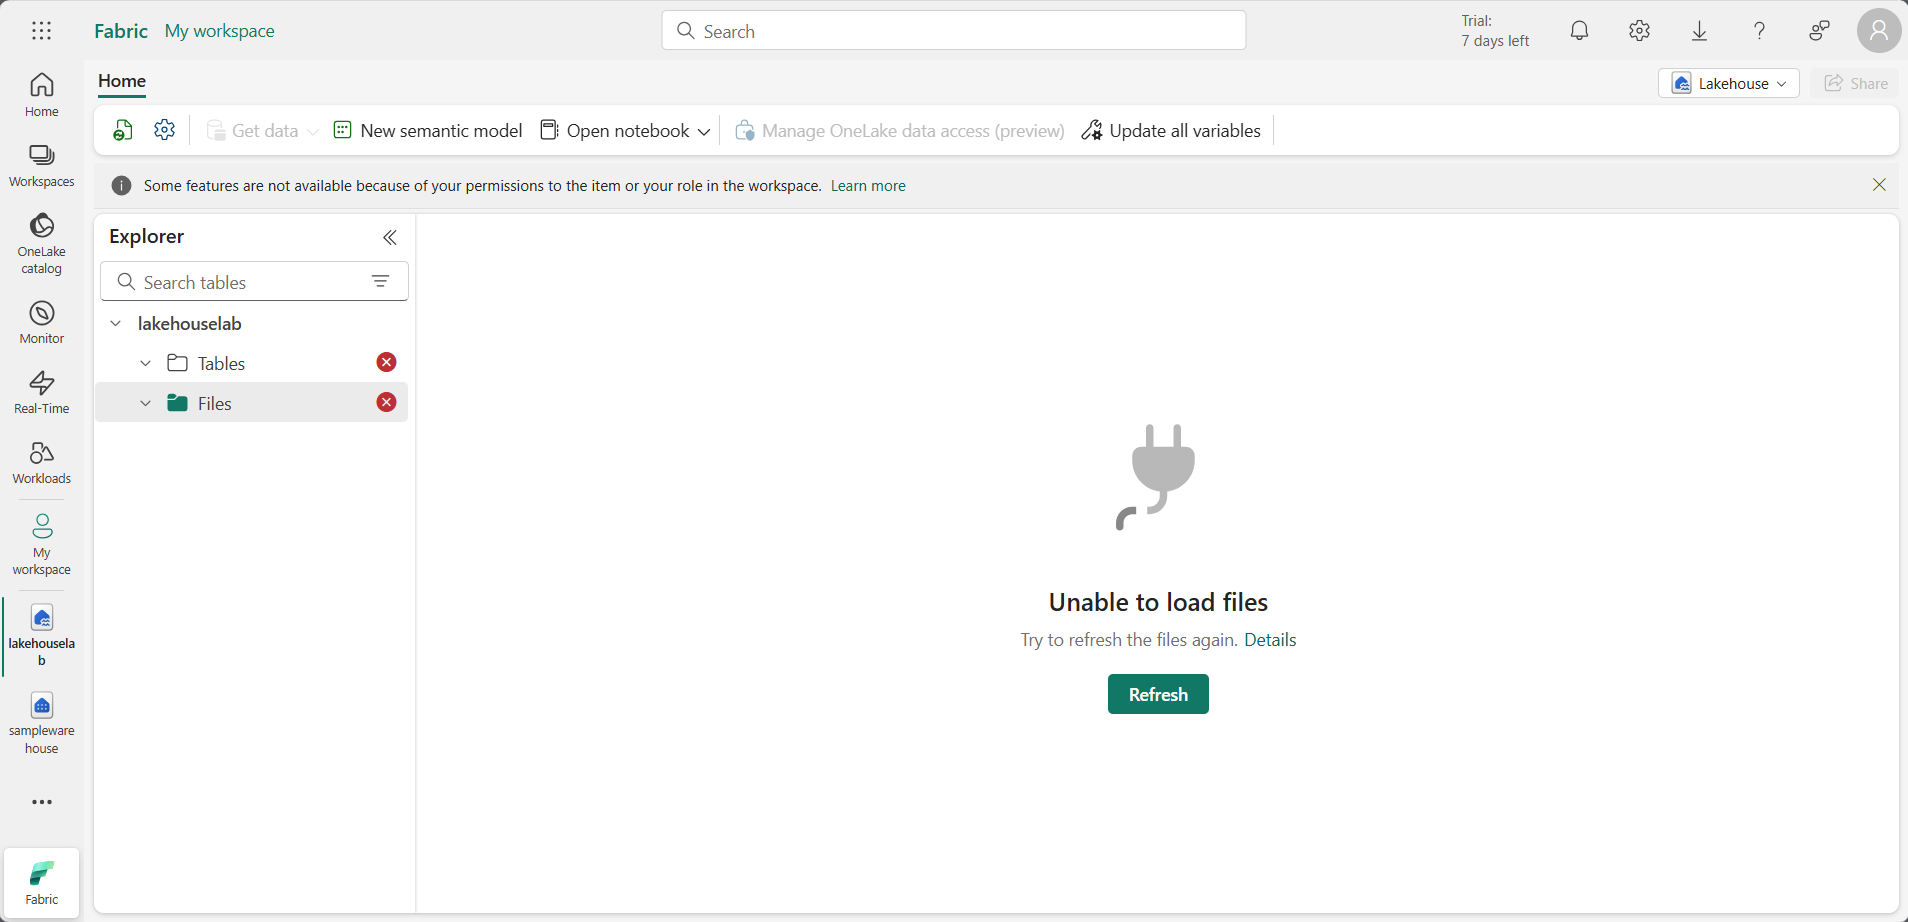The height and width of the screenshot is (922, 1908).
Task: Dismiss the permissions notification banner
Action: tap(1879, 185)
